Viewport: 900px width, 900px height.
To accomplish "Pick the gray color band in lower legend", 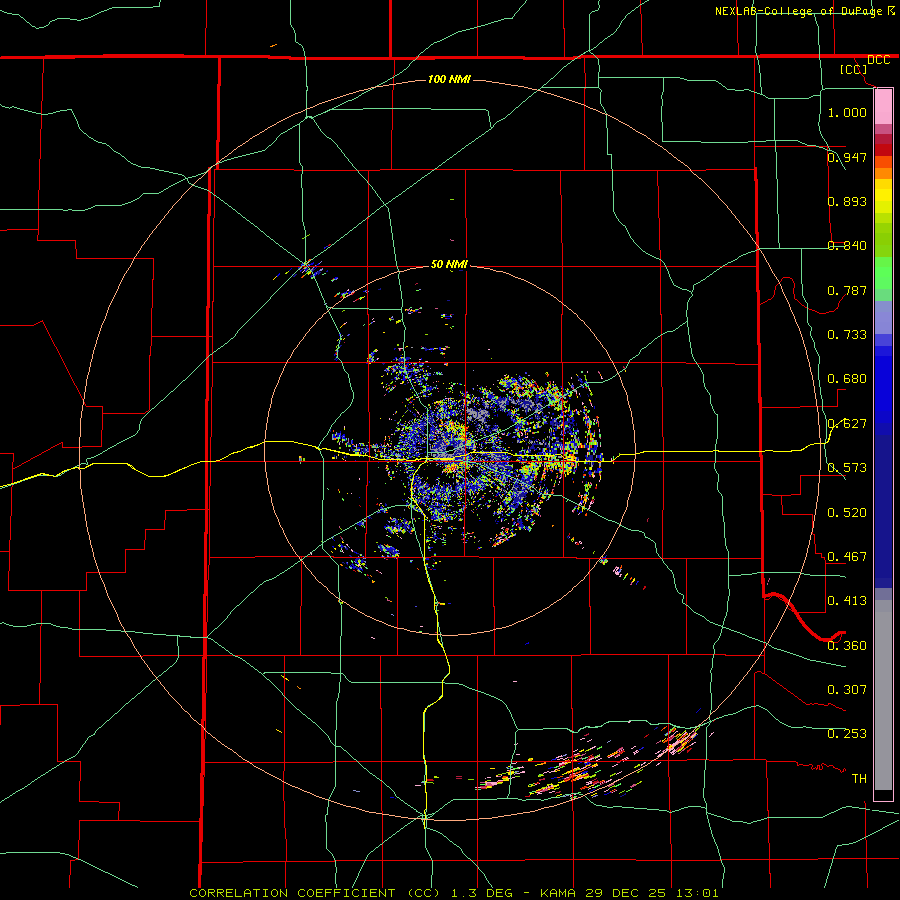I will point(883,695).
